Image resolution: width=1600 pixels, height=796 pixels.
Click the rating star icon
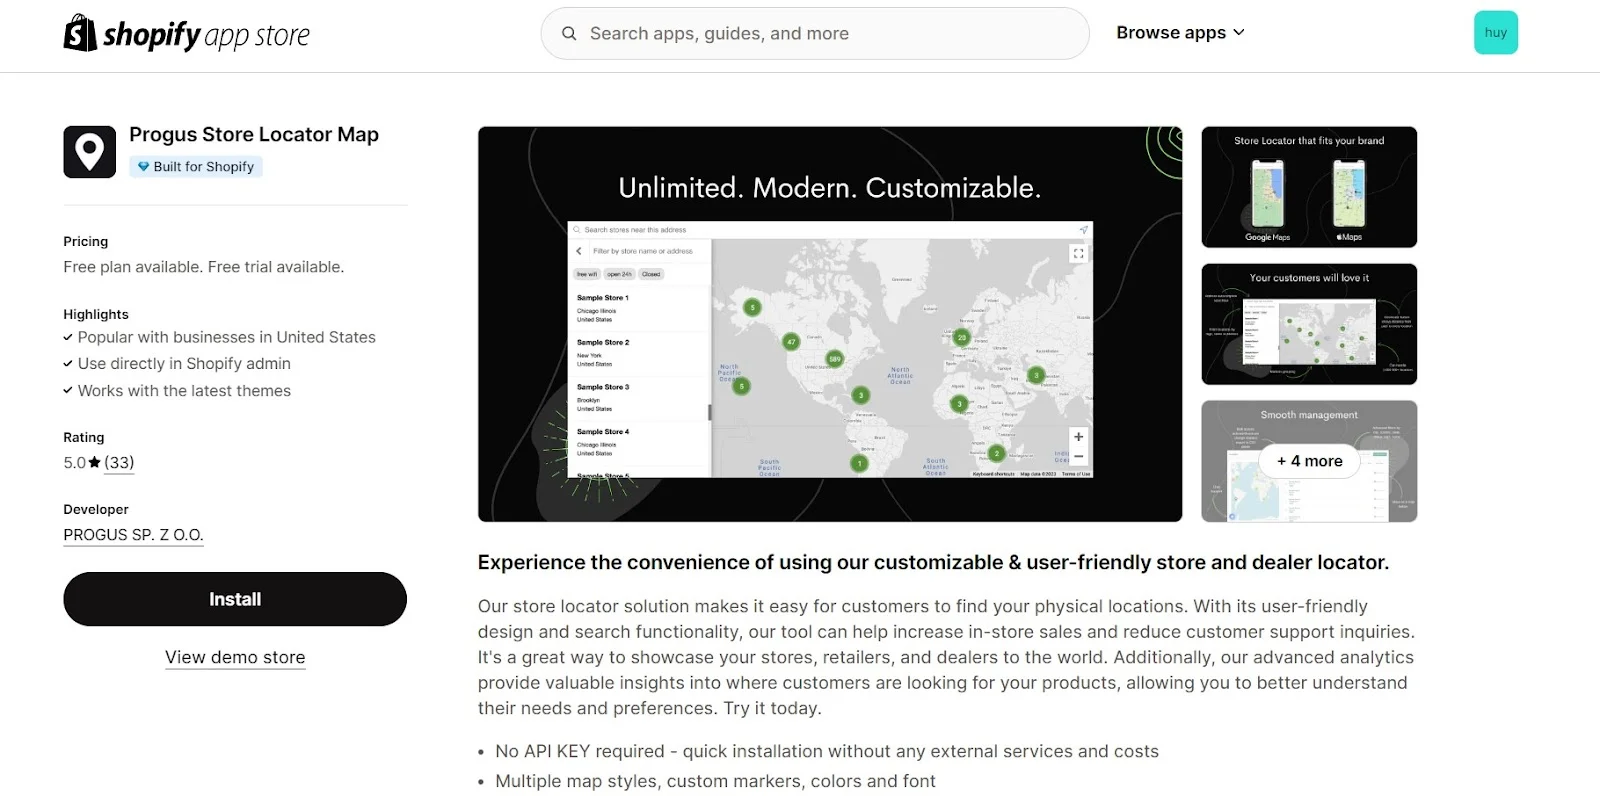point(95,462)
